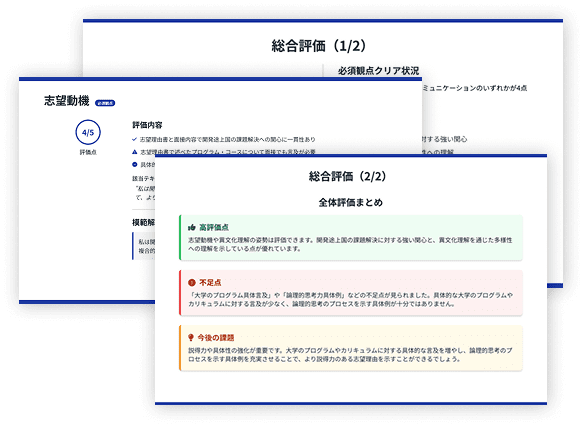Click the checkmark icon in the 評価内容 list
Image resolution: width=584 pixels, height=426 pixels.
(134, 139)
